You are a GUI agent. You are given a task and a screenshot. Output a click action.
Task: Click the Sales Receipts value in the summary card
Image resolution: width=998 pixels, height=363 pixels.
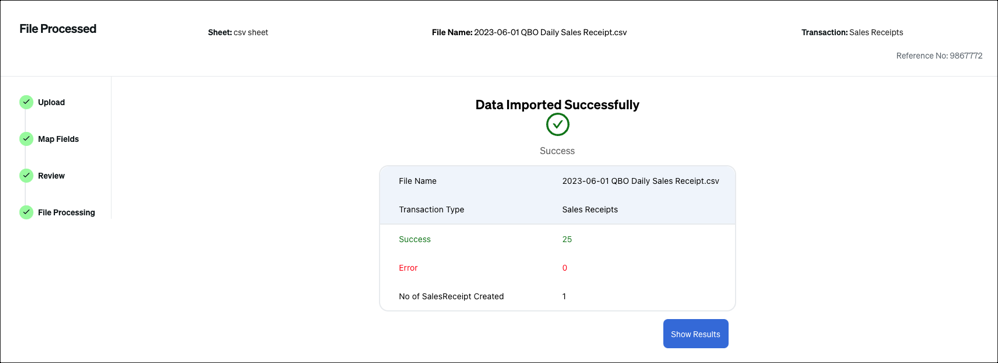590,210
